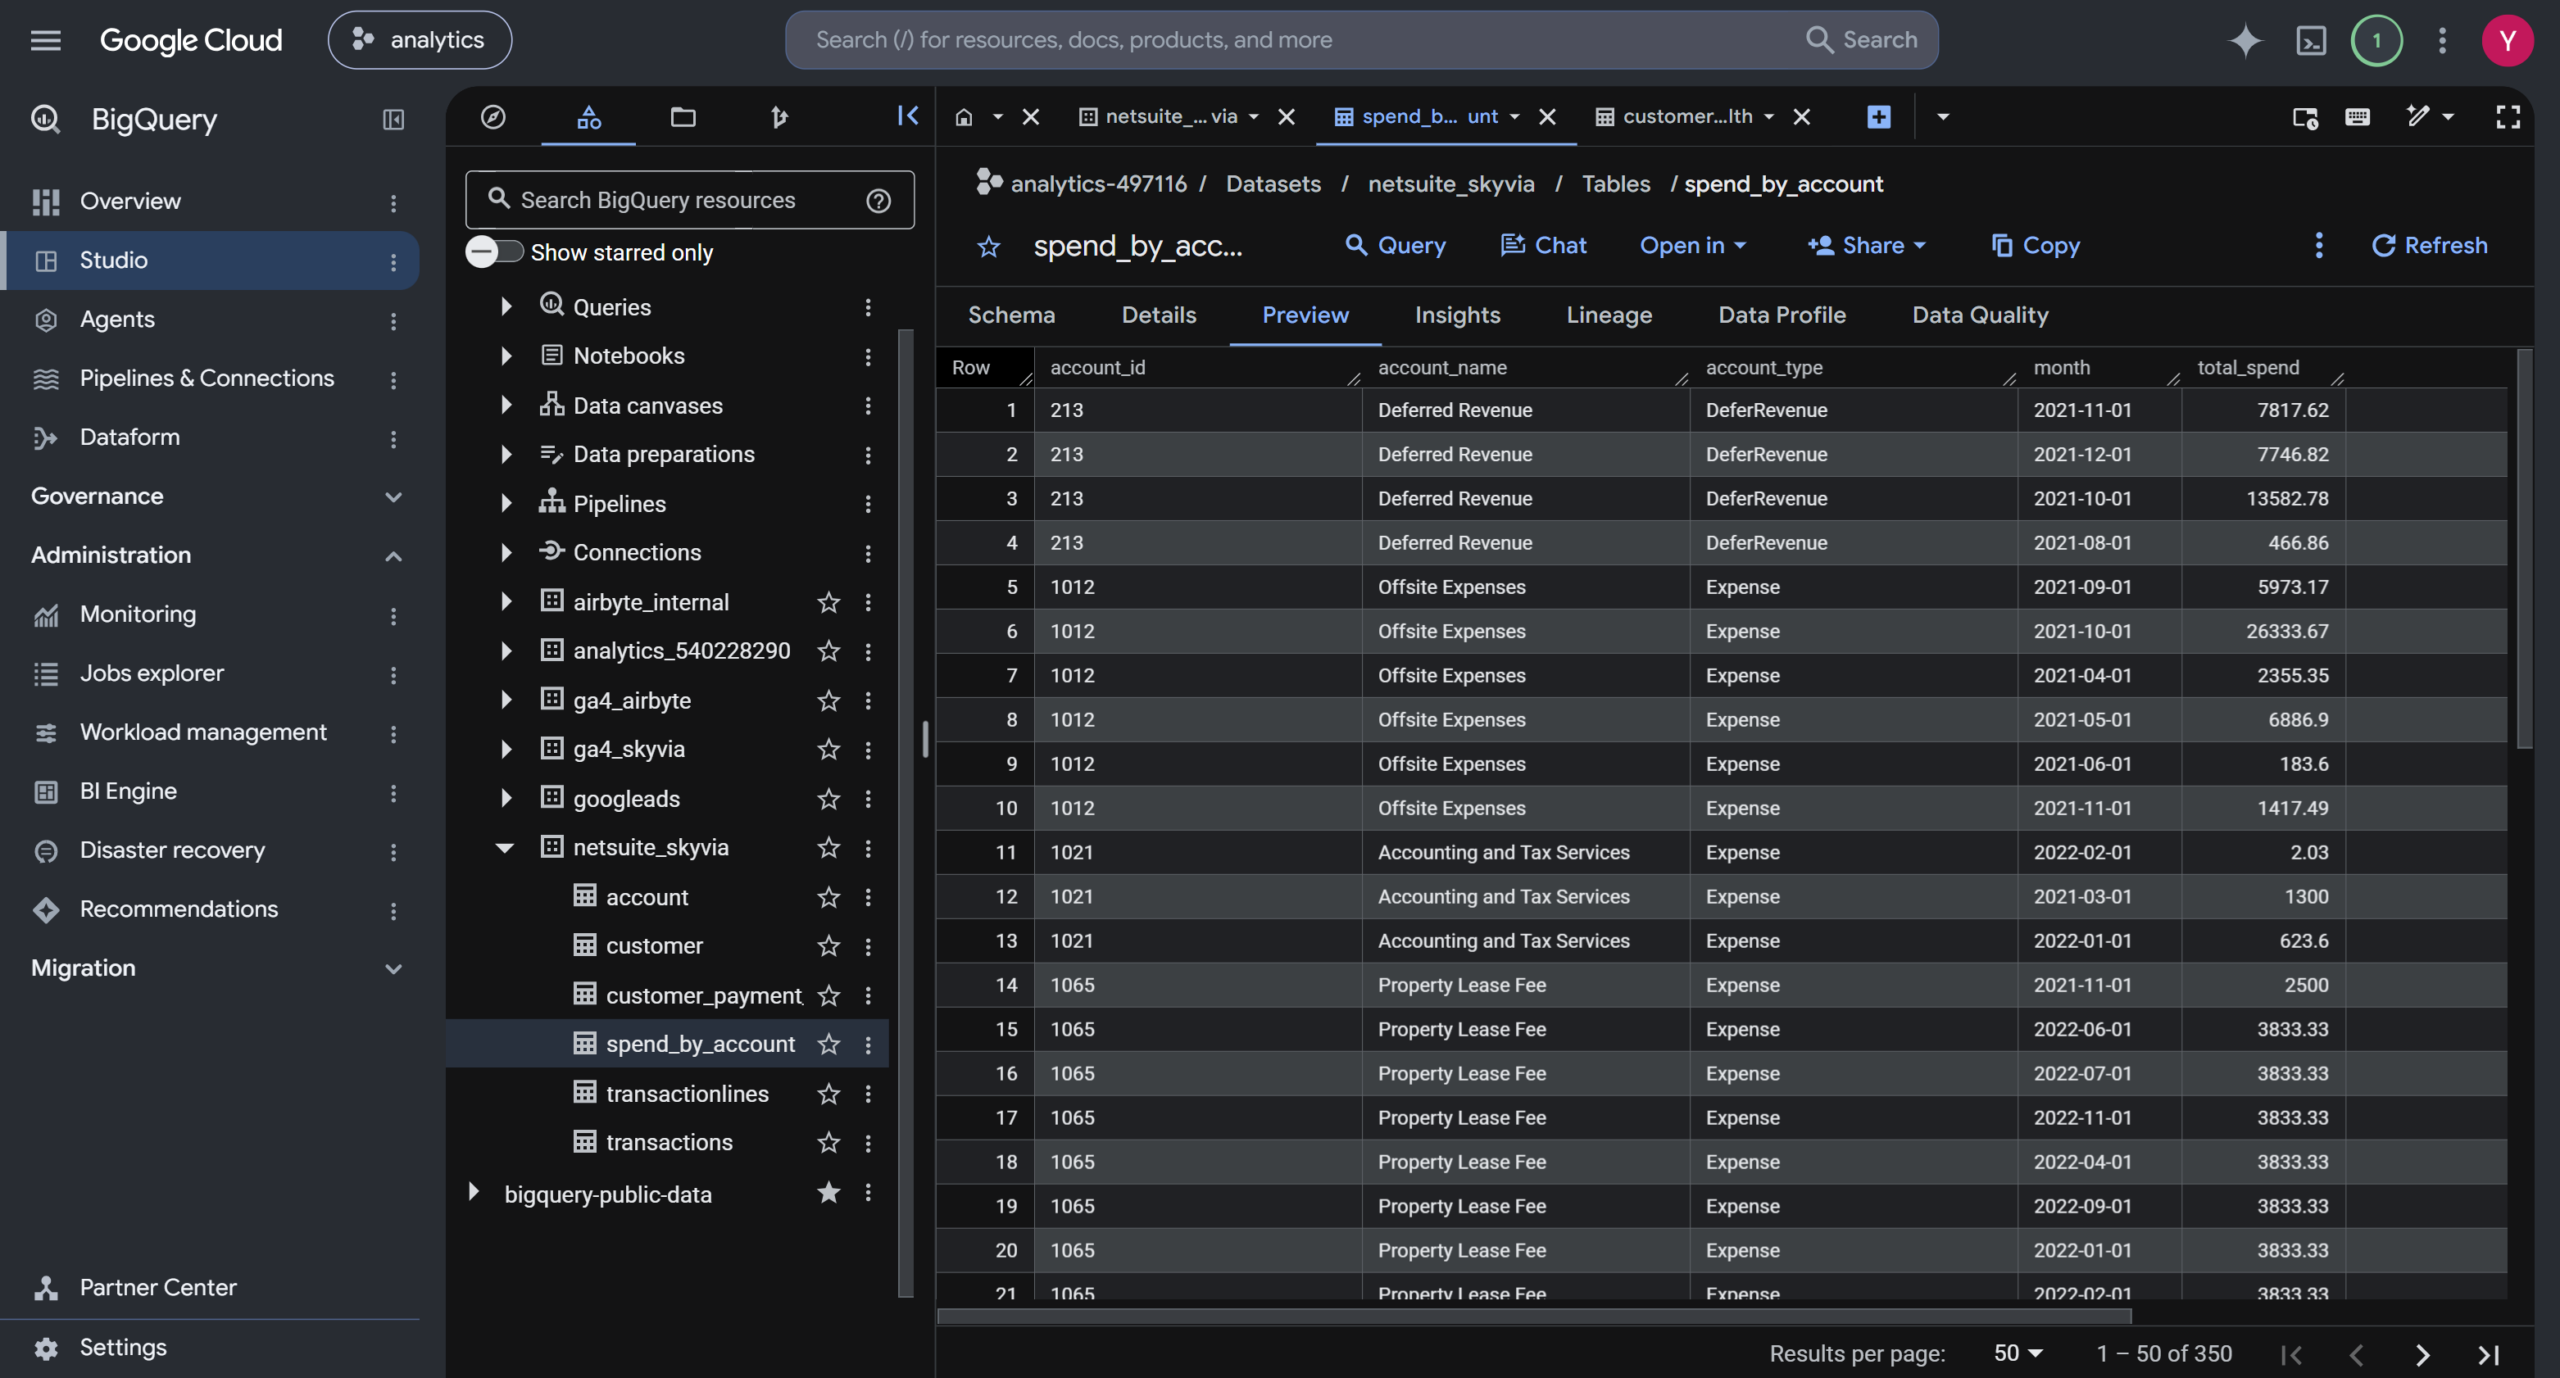Switch to the Data Profile tab
Image resolution: width=2560 pixels, height=1378 pixels.
[1781, 315]
